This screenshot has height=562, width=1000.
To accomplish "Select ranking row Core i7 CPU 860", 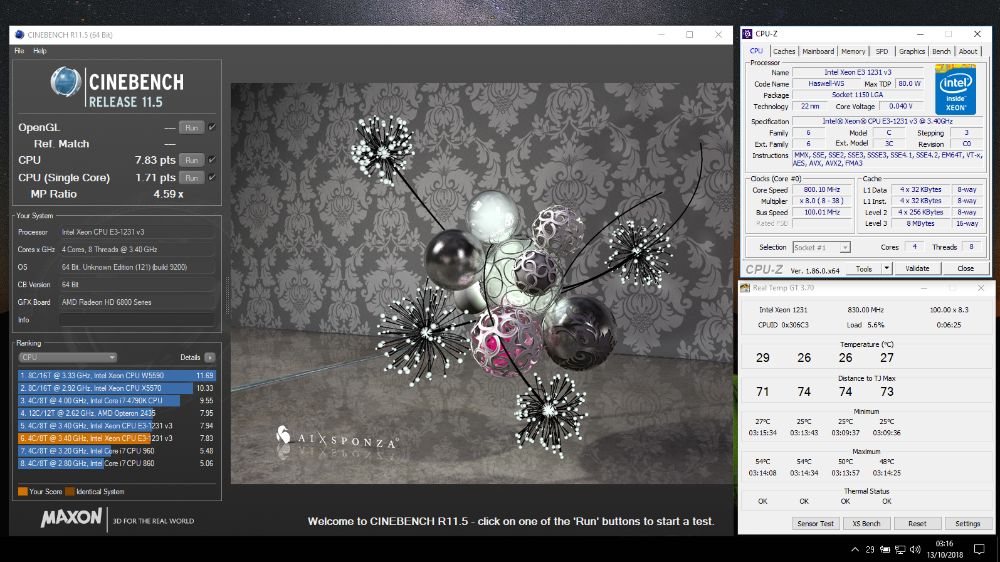I will point(116,463).
